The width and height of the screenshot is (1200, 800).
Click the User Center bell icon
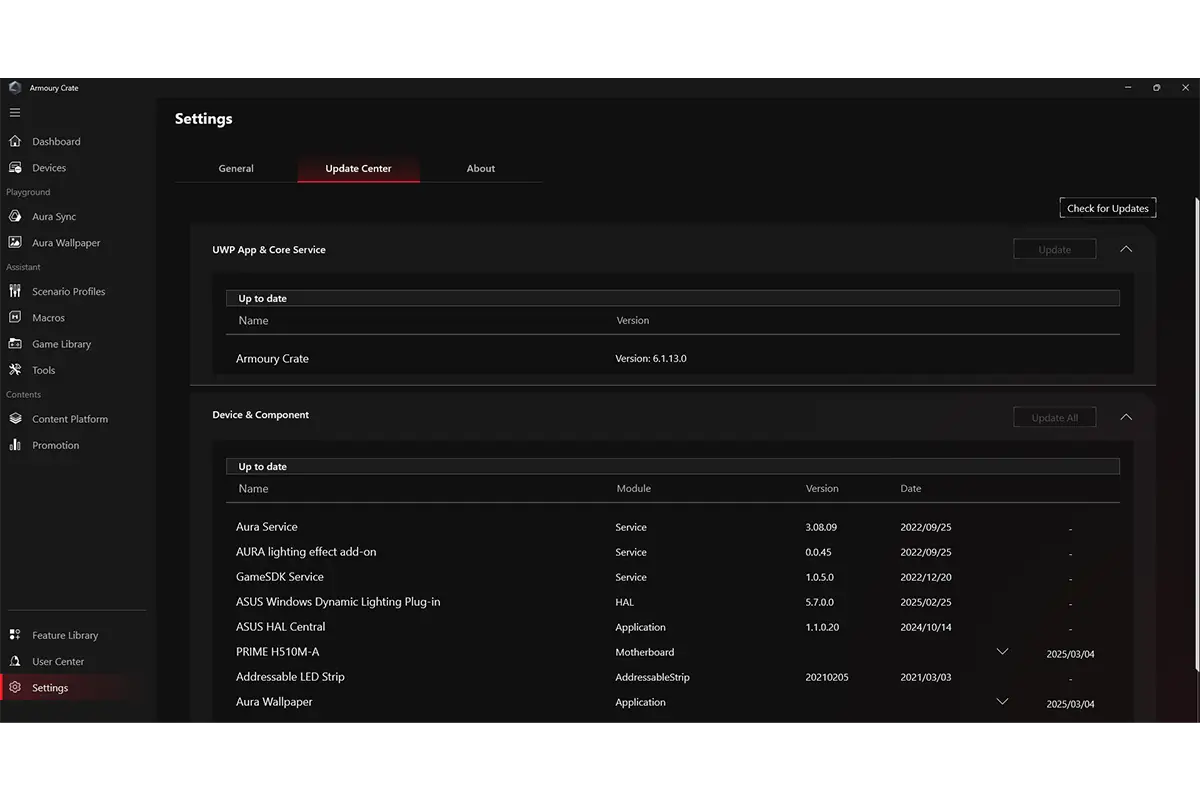(x=15, y=661)
